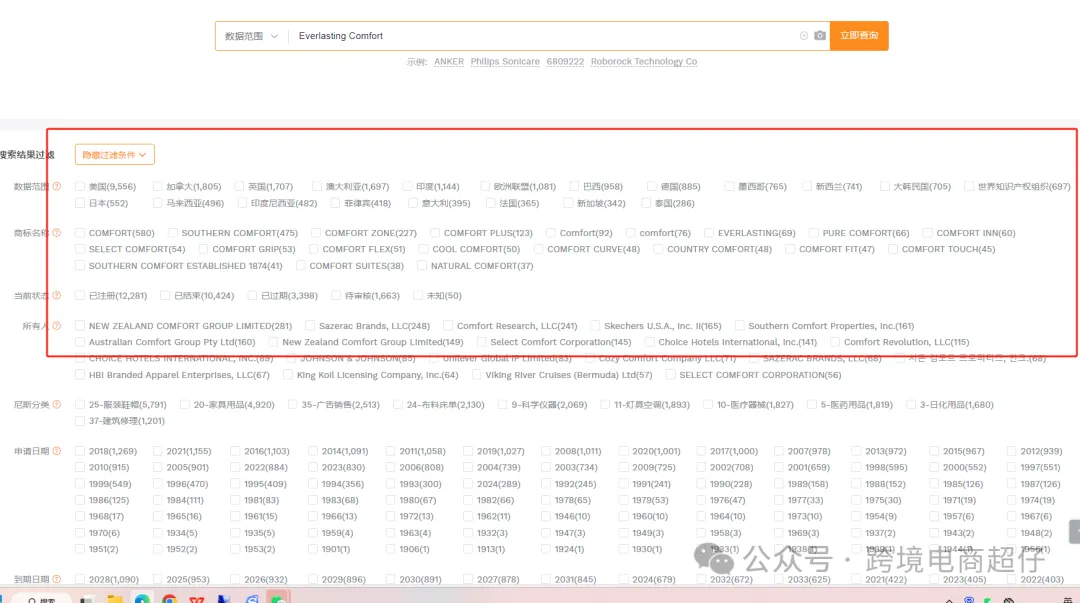The image size is (1080, 603).
Task: Select the 日本(552) checkbox
Action: (x=80, y=203)
